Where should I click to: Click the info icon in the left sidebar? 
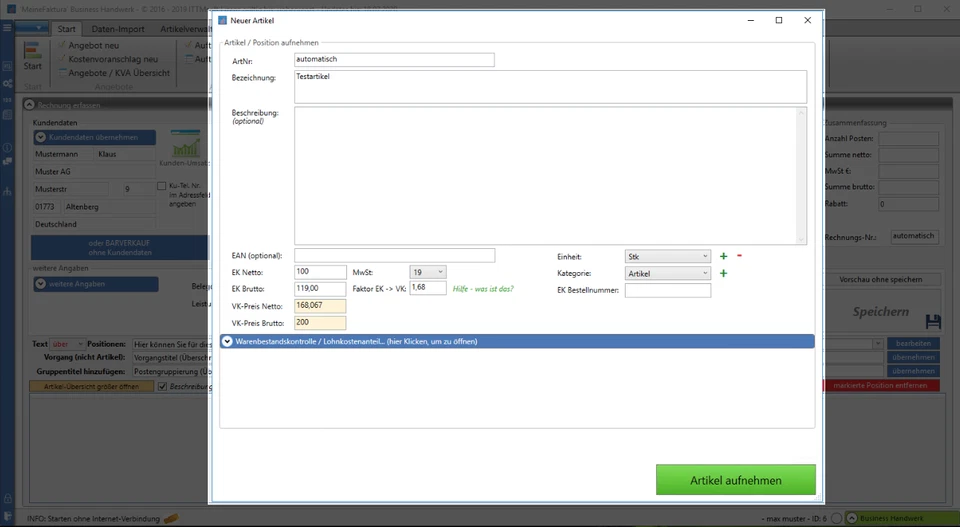7,148
